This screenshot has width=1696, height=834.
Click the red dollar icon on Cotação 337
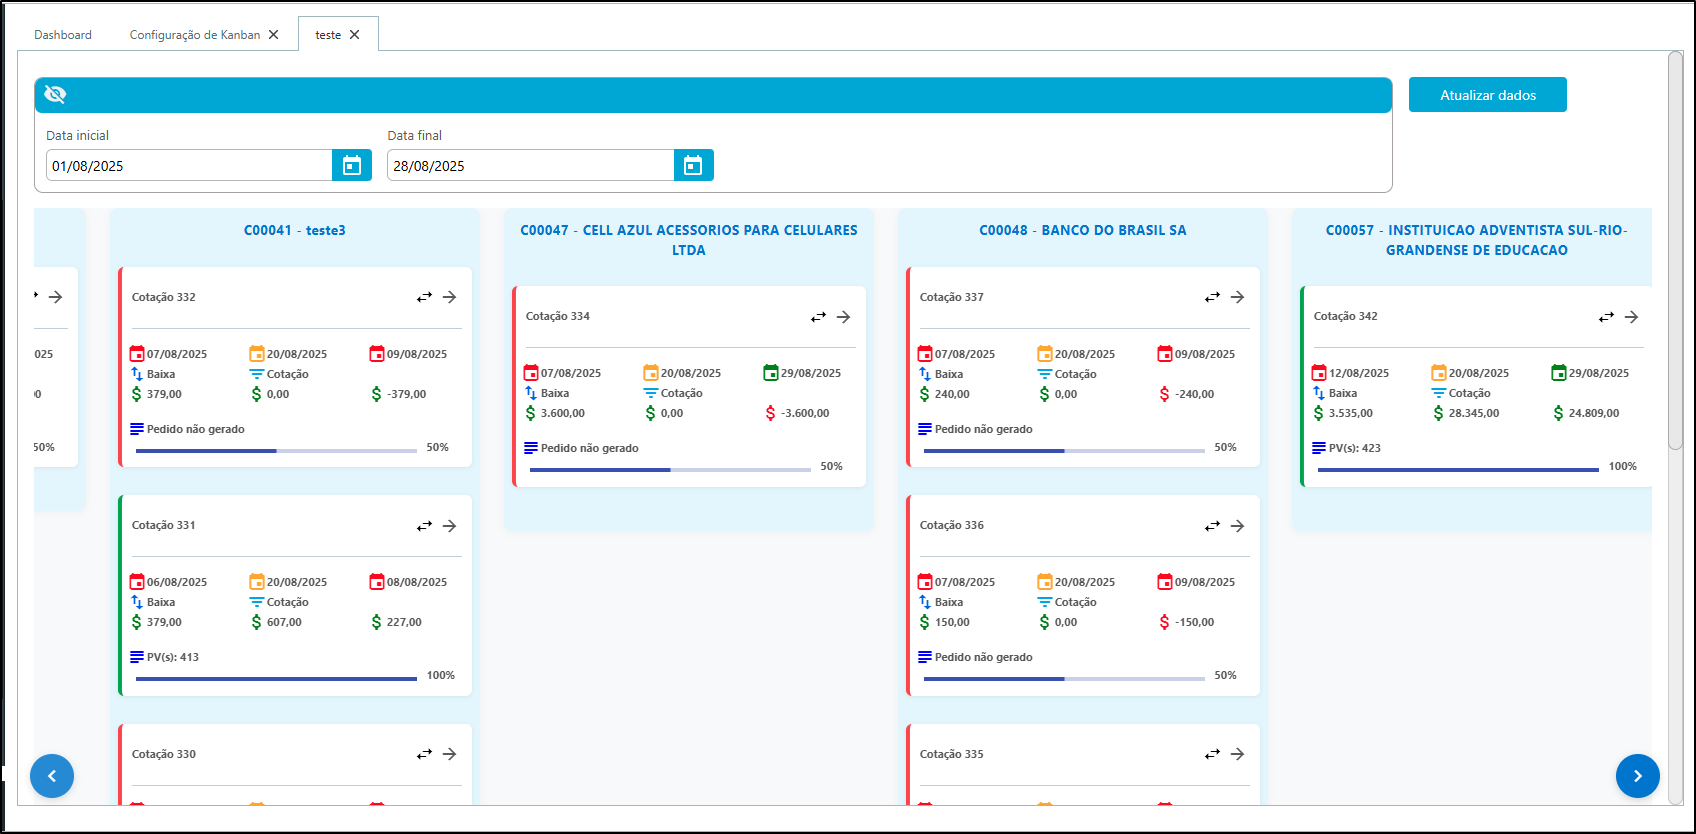click(1164, 394)
